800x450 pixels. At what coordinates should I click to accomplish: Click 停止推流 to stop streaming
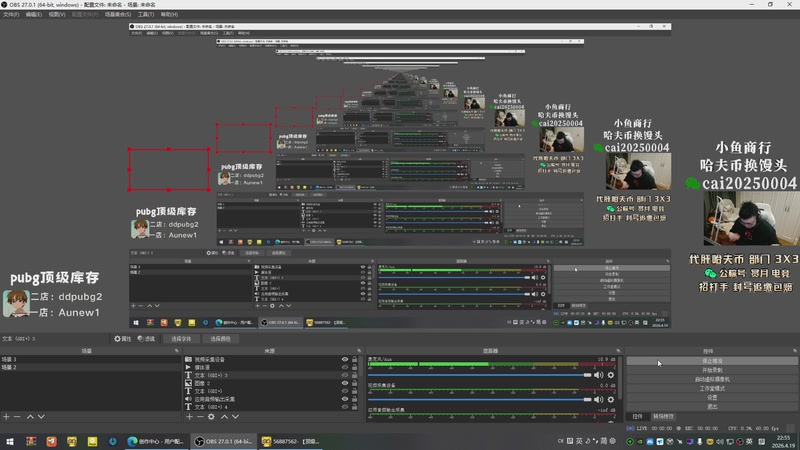point(712,361)
